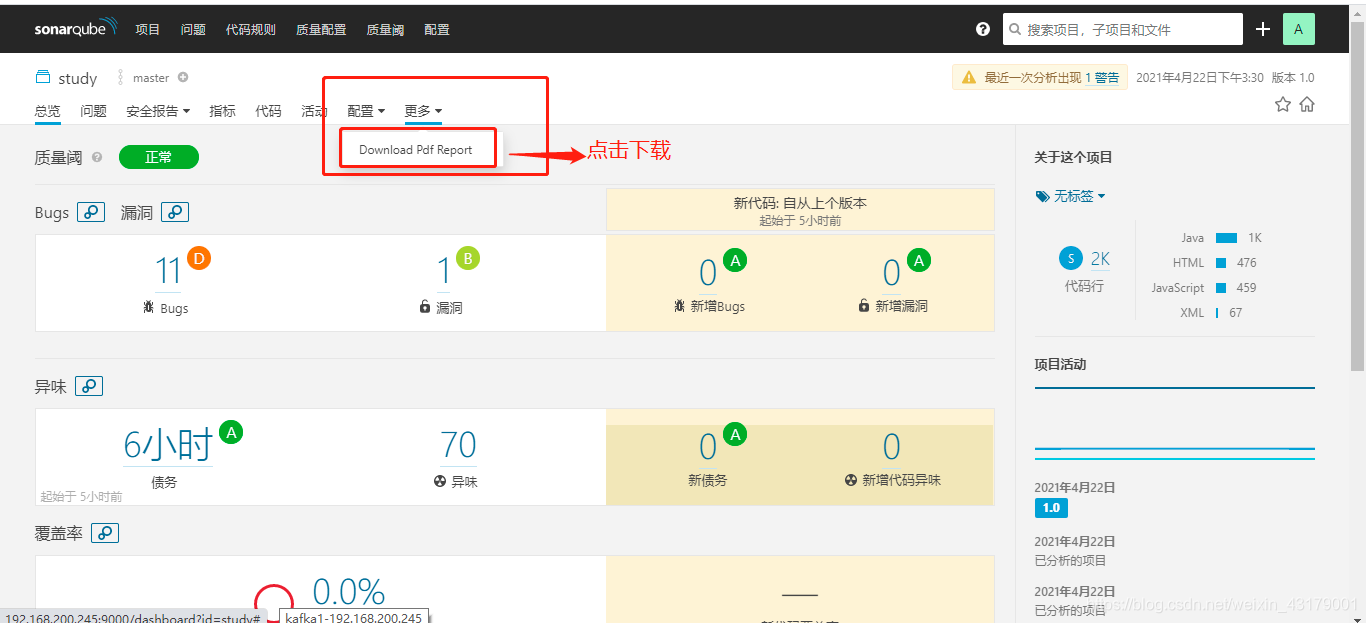Click the Java language bar
Viewport: 1366px width, 623px height.
point(1226,238)
